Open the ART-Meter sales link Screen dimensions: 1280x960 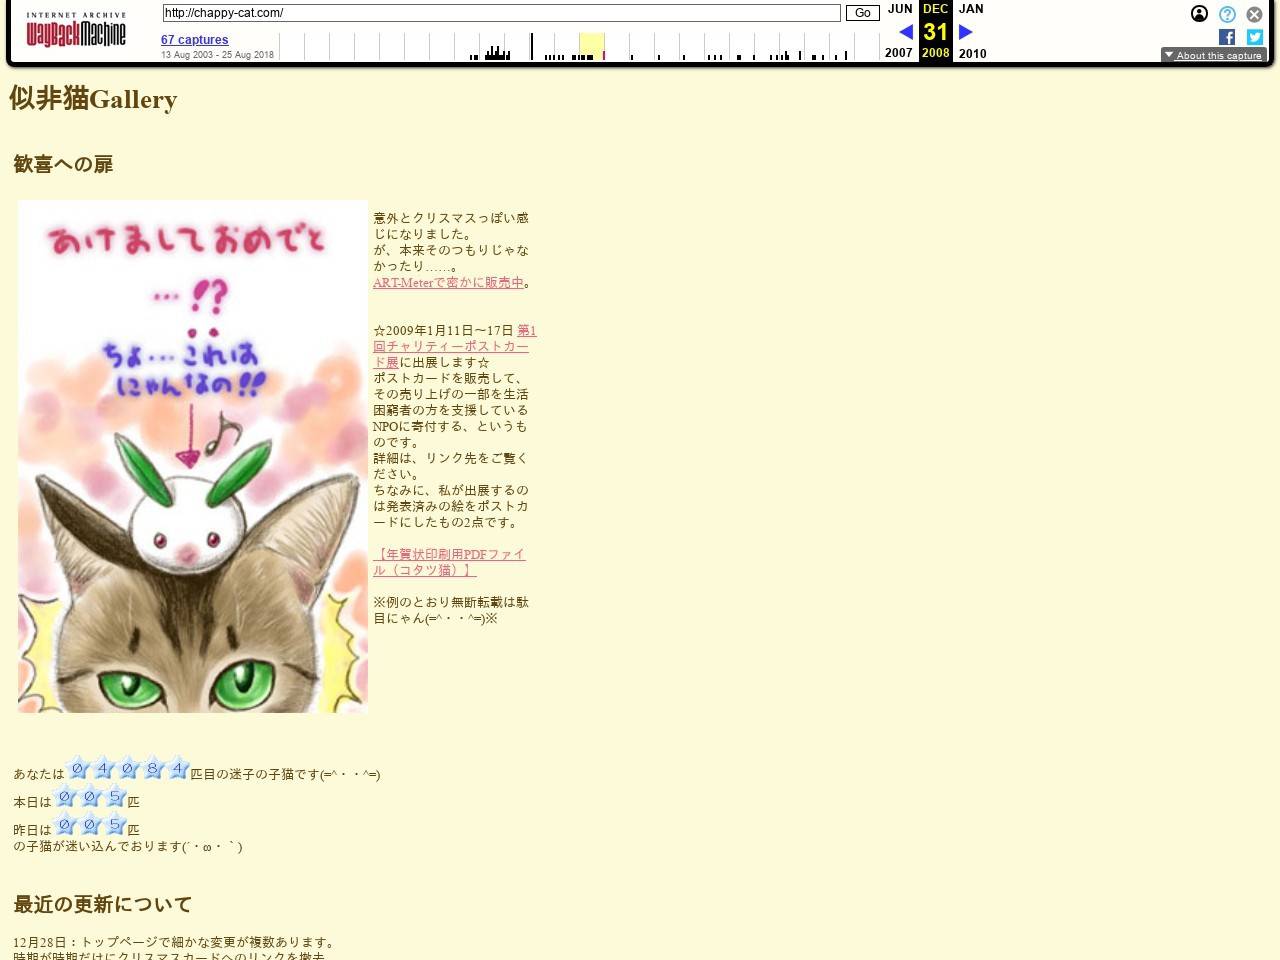(448, 282)
